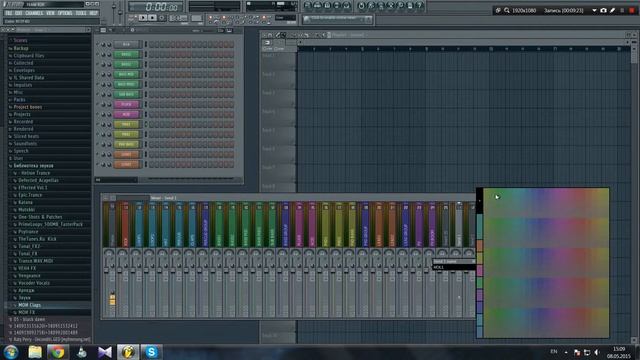
Task: Expand the Backup folder
Action: point(21,48)
